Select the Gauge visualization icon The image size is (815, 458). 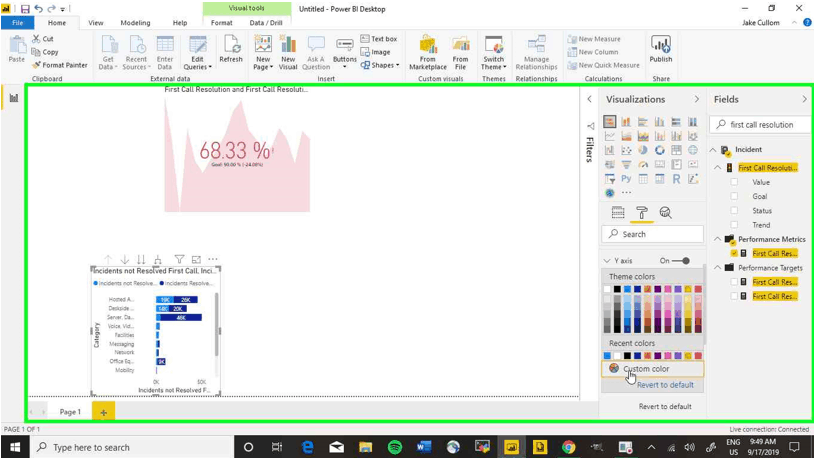643,165
